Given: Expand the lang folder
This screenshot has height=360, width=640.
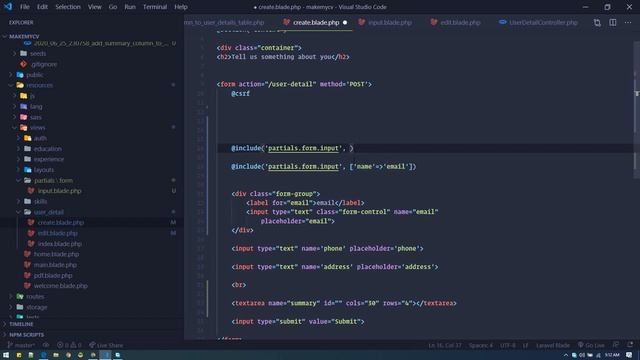Looking at the screenshot, I should [15, 107].
